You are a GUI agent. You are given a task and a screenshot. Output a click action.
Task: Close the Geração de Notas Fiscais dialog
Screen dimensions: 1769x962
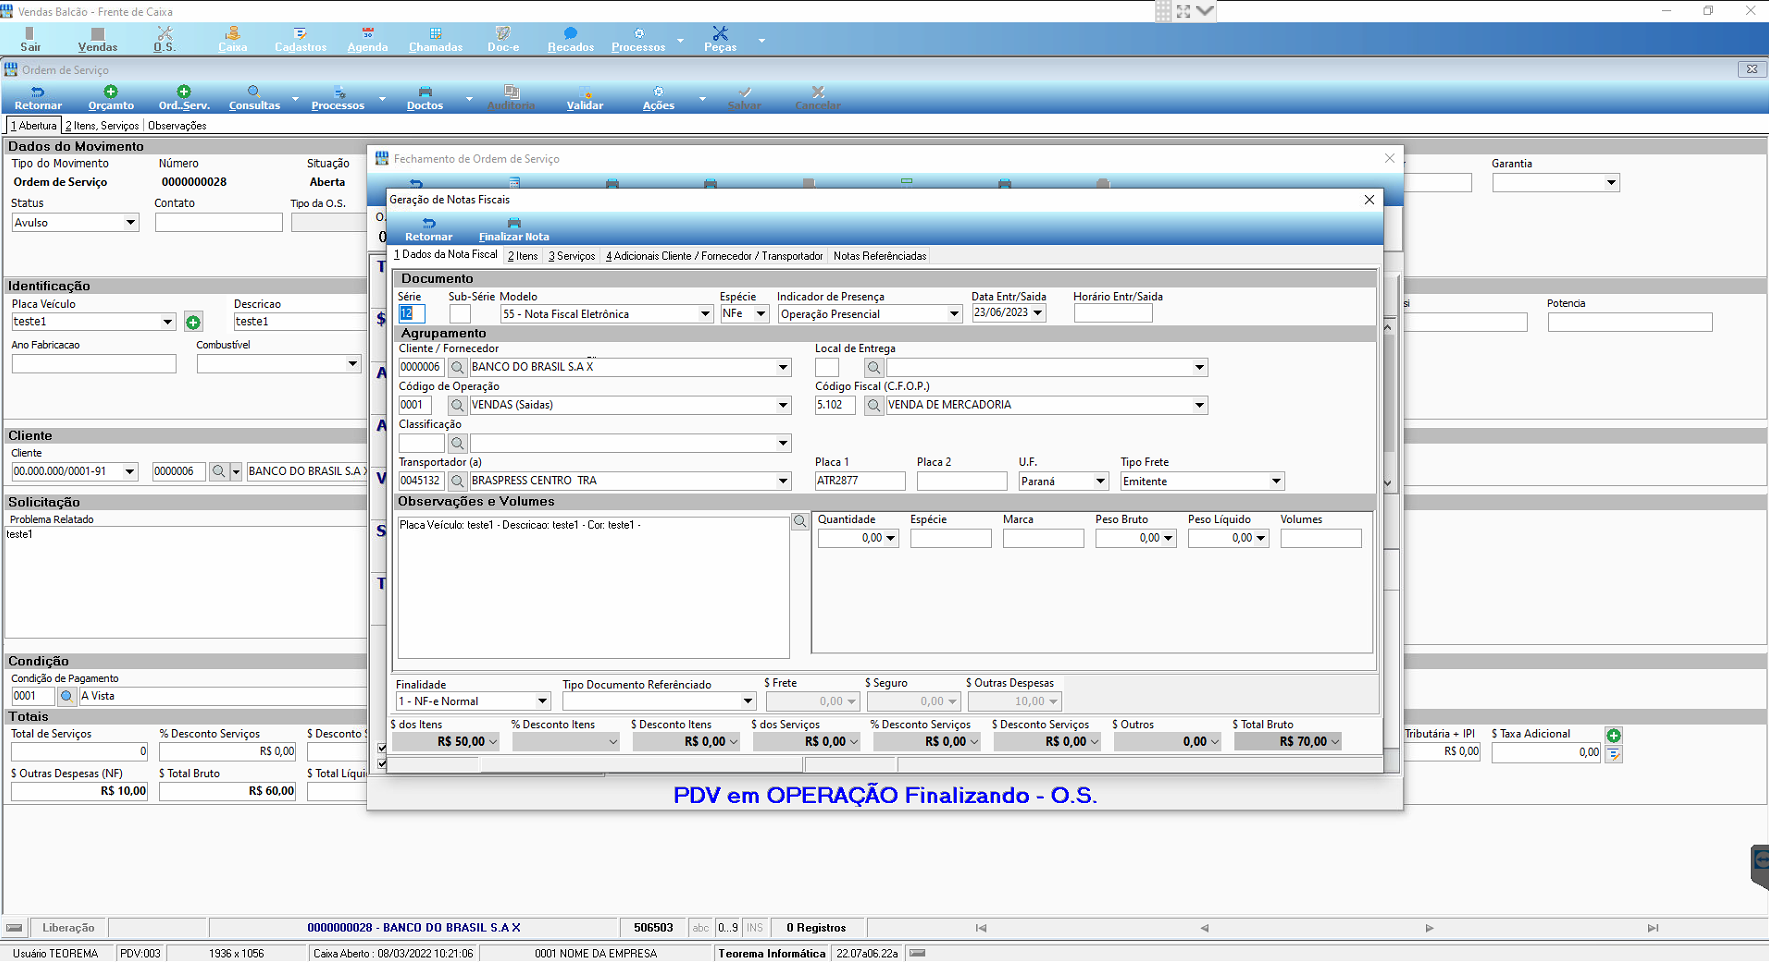(1369, 200)
